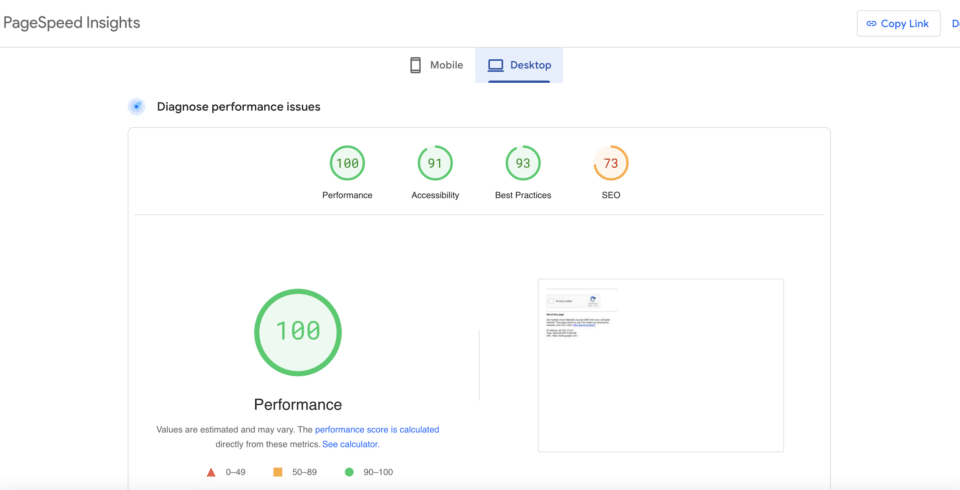
Task: Click the orange square 50–89 legend icon
Action: coord(277,472)
